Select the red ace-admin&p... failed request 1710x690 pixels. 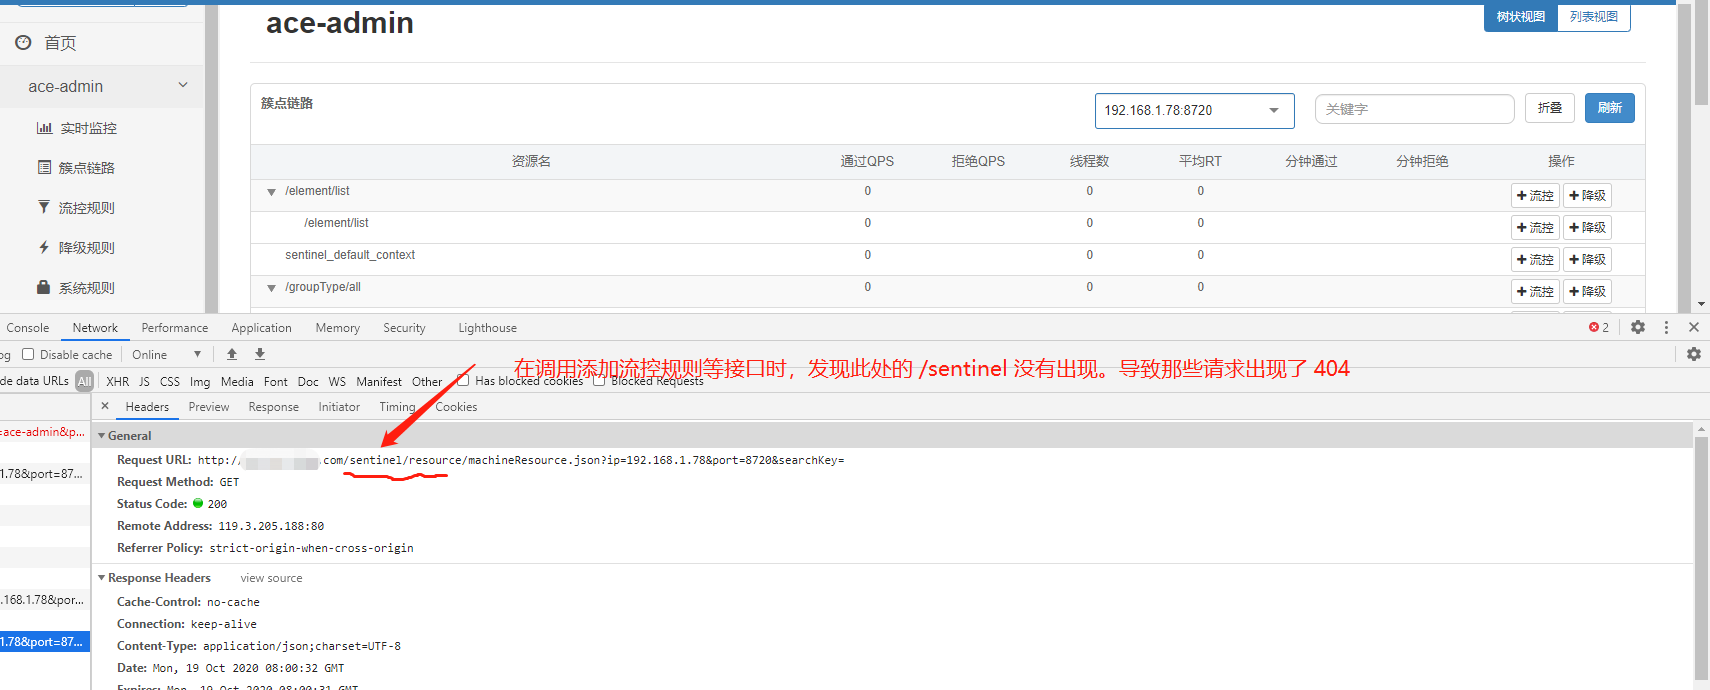pos(44,432)
